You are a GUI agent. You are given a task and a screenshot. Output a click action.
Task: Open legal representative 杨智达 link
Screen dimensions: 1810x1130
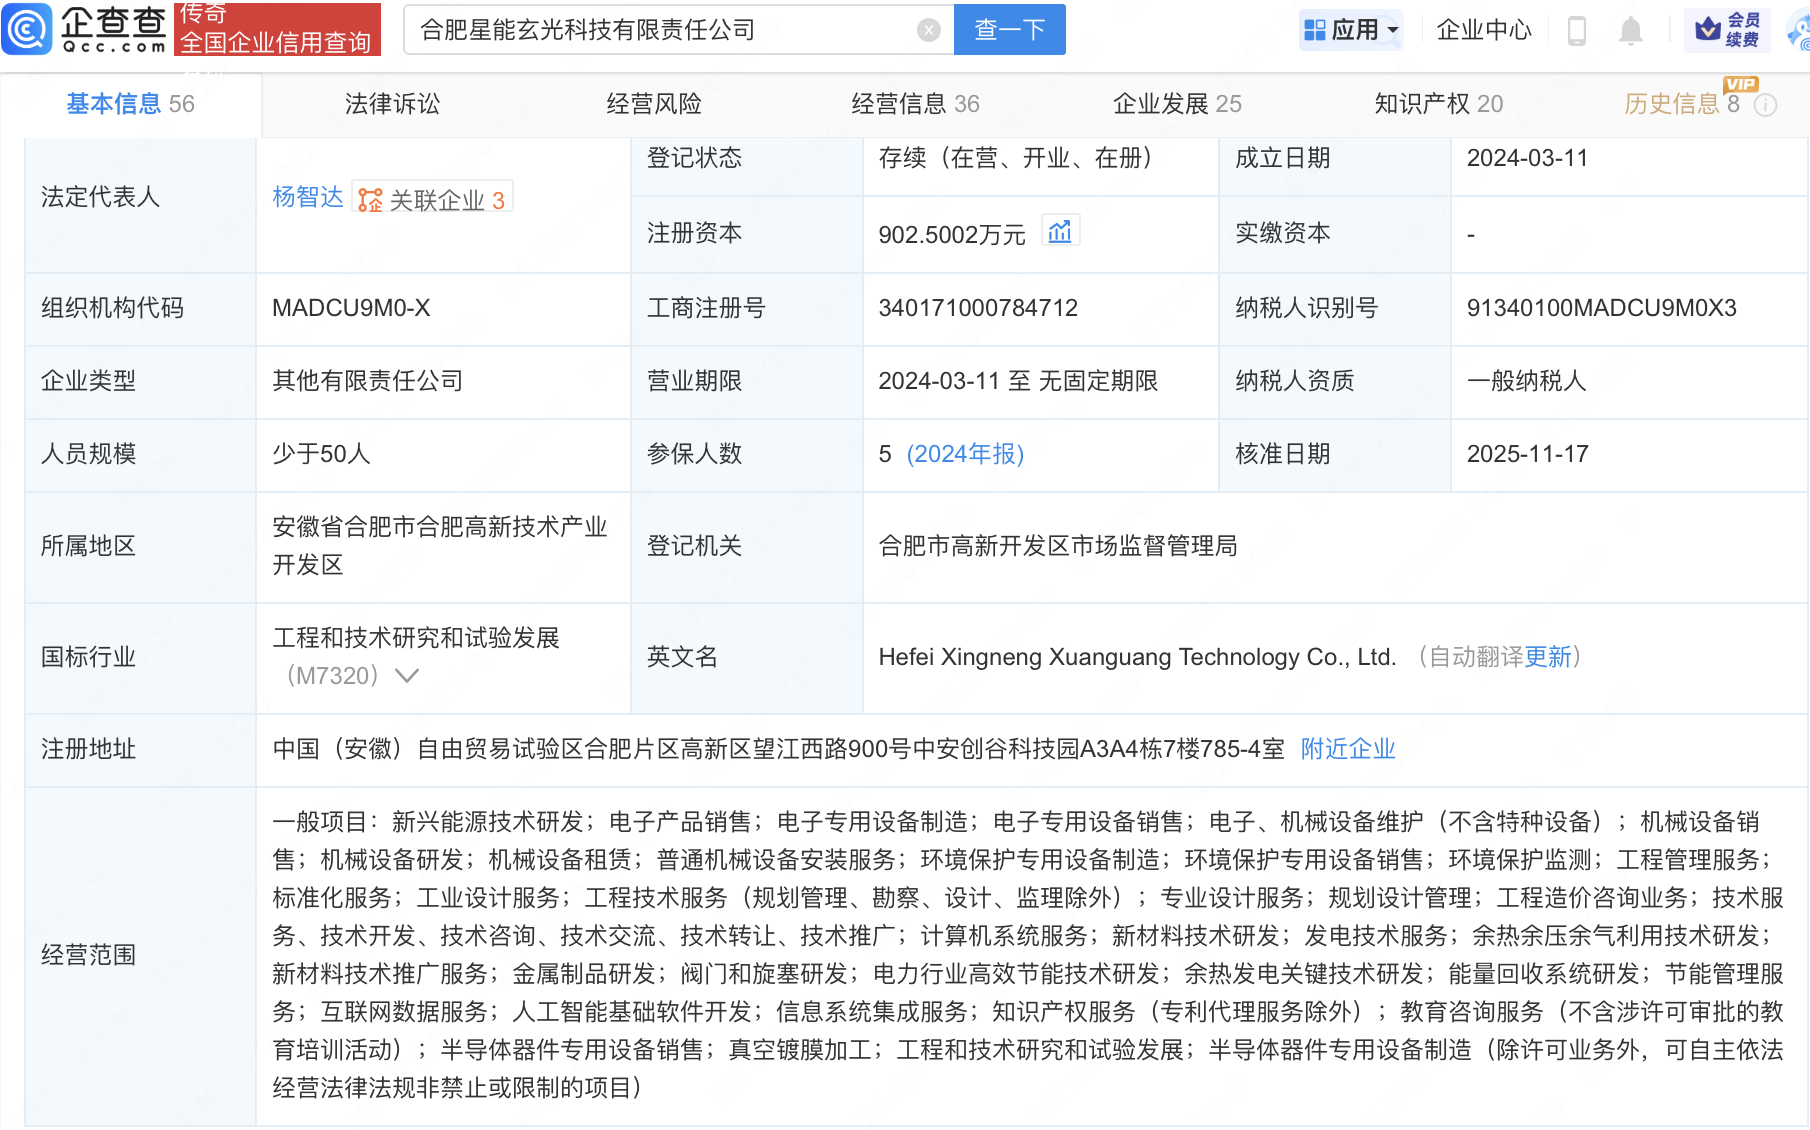[x=307, y=197]
